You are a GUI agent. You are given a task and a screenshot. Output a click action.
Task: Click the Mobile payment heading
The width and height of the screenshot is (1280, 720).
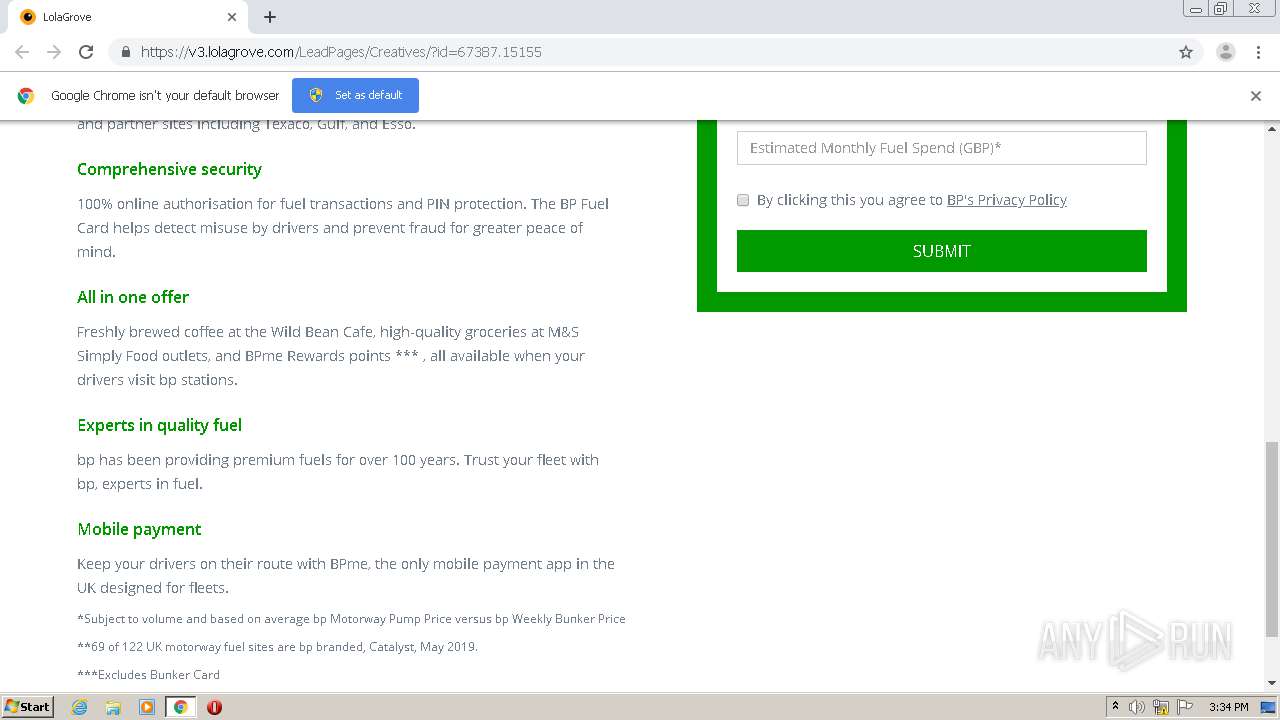point(139,529)
